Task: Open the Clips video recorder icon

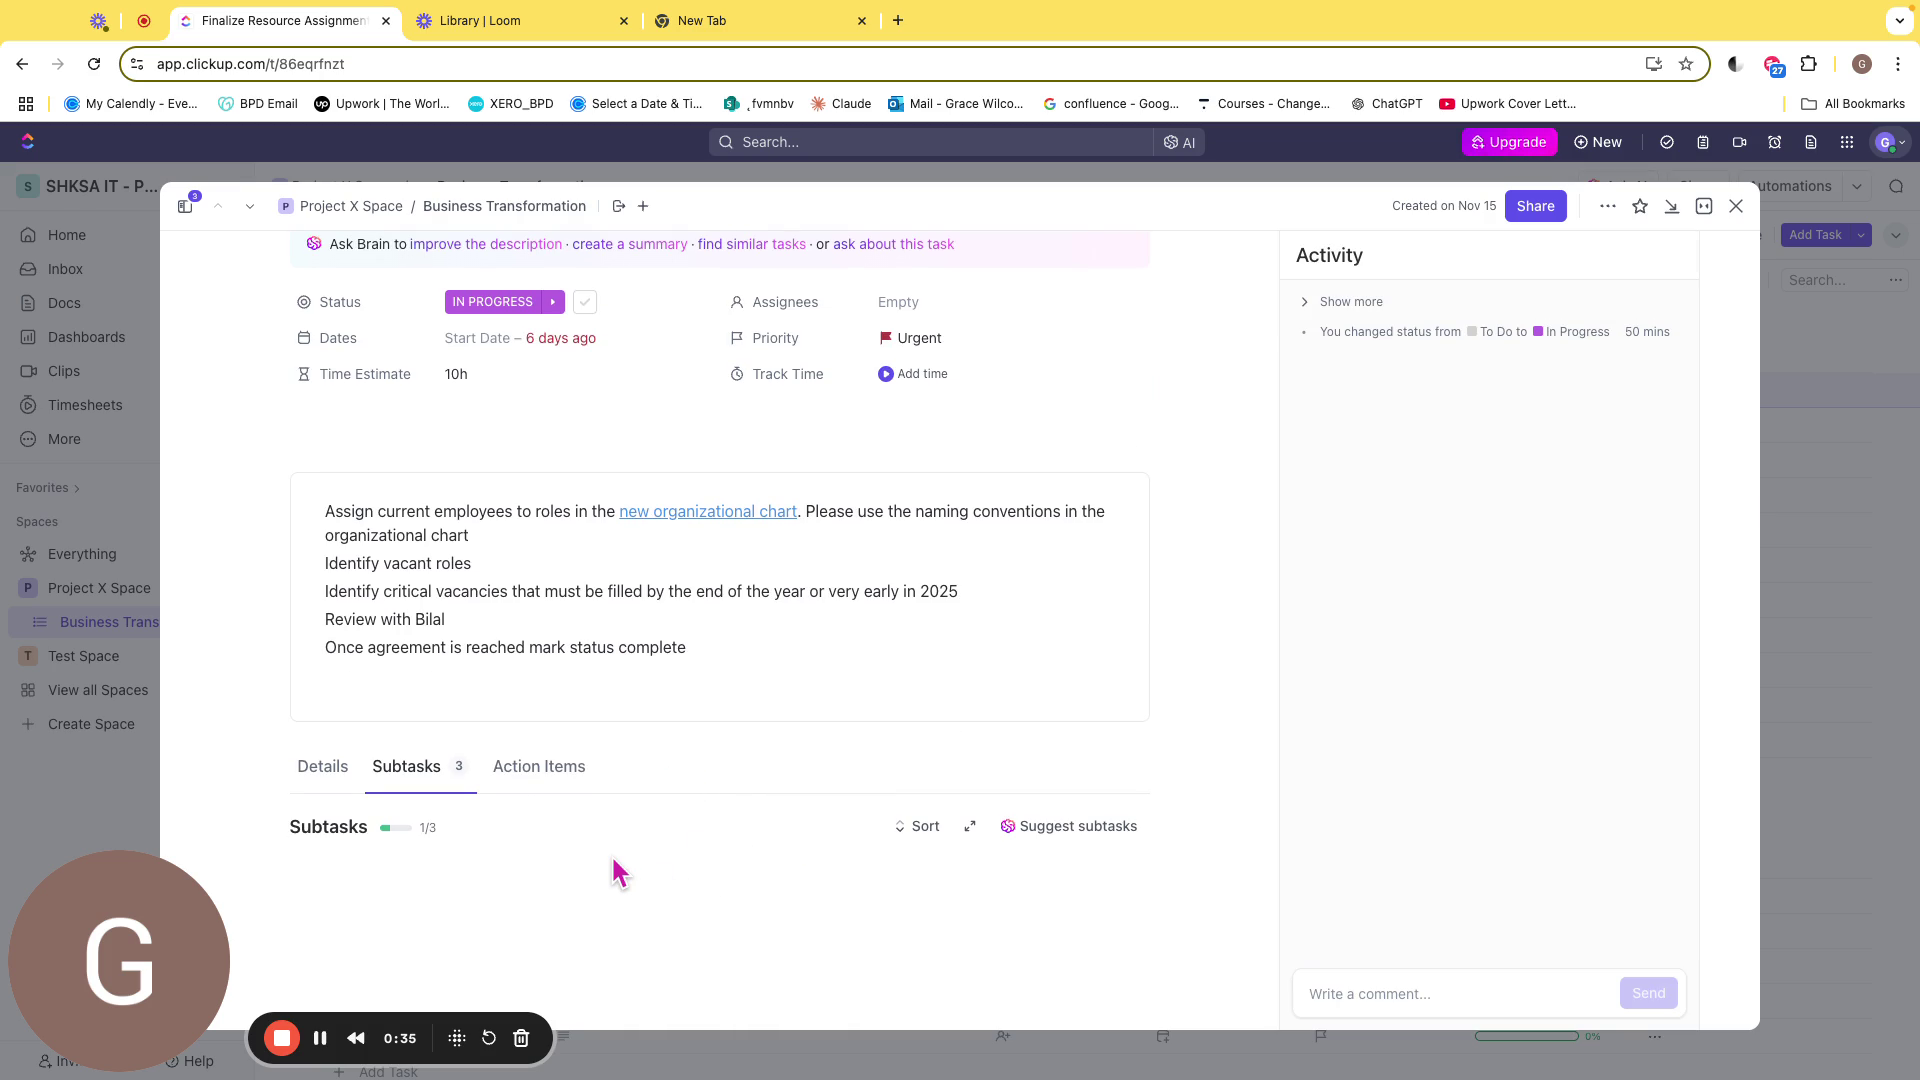Action: (x=1739, y=142)
